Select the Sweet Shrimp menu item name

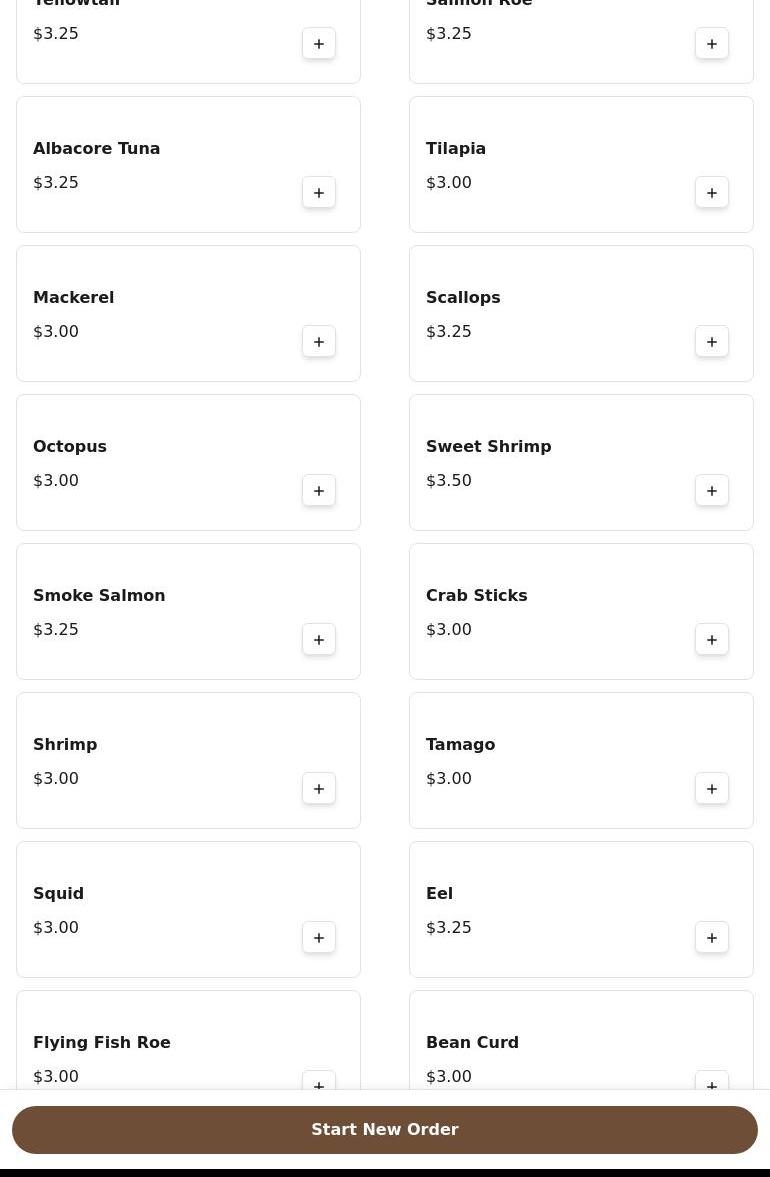(488, 447)
